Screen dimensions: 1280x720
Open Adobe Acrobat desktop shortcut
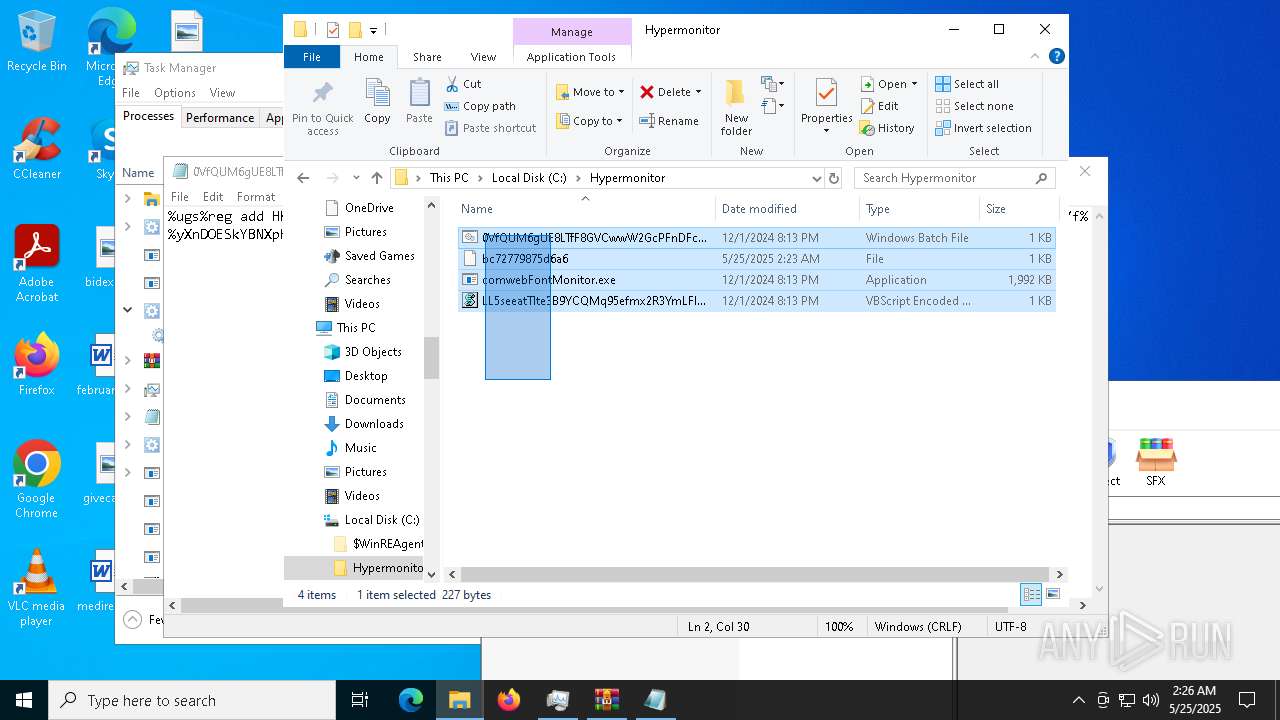coord(37,264)
